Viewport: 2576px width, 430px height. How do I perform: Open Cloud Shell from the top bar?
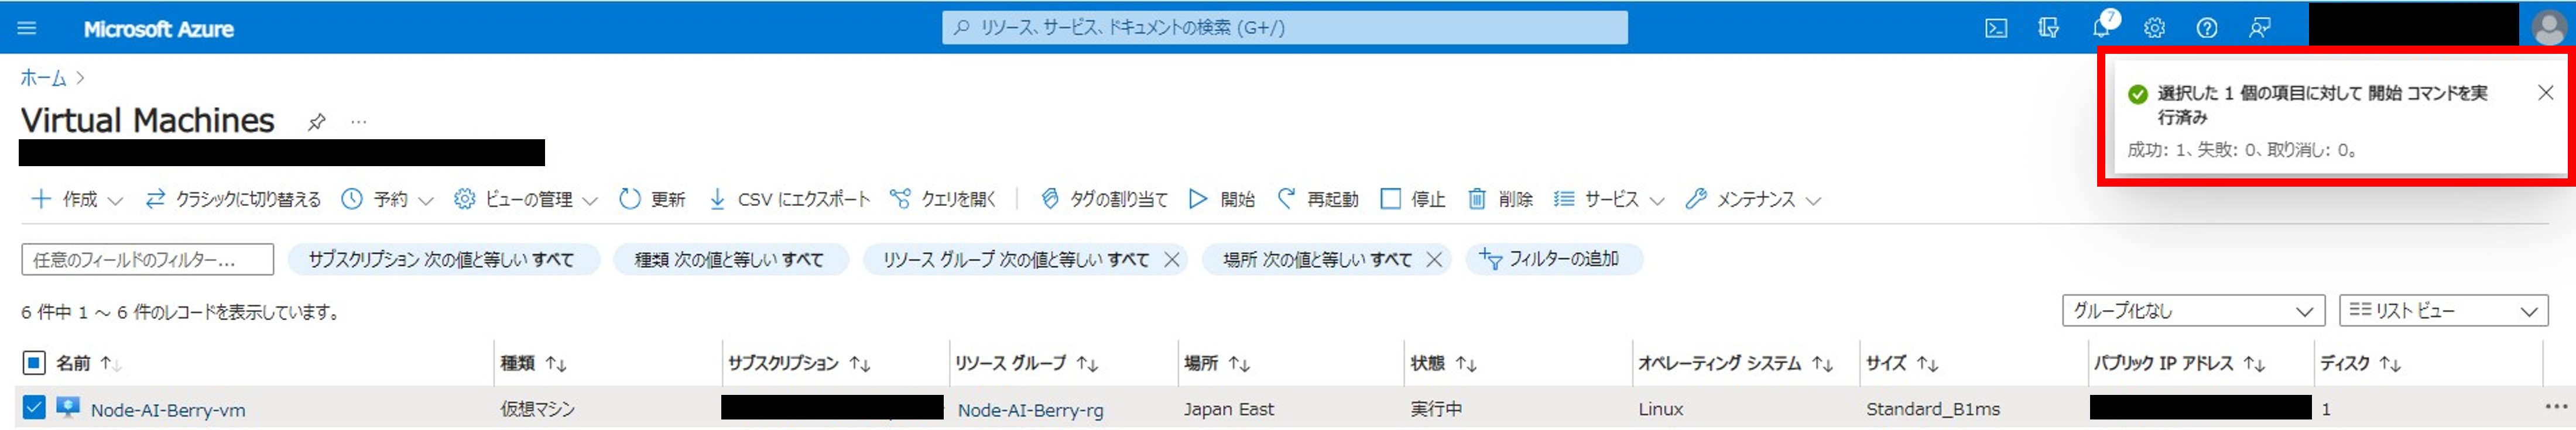tap(1995, 28)
